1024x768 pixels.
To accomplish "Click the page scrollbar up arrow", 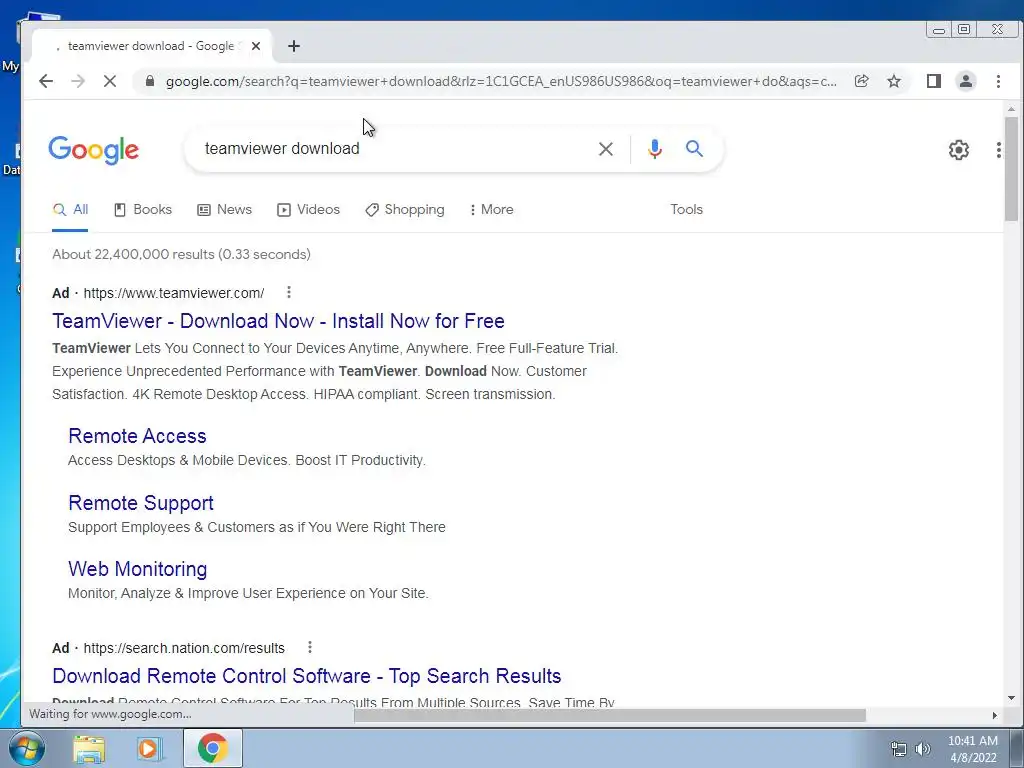I will click(x=1011, y=109).
